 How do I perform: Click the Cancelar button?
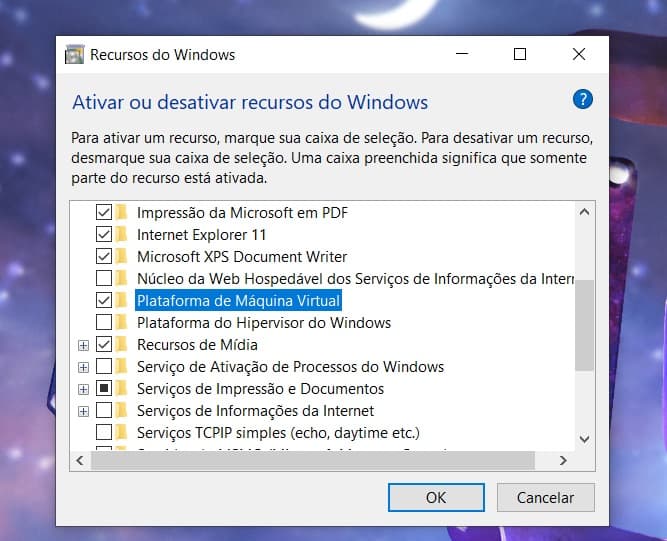coord(545,497)
